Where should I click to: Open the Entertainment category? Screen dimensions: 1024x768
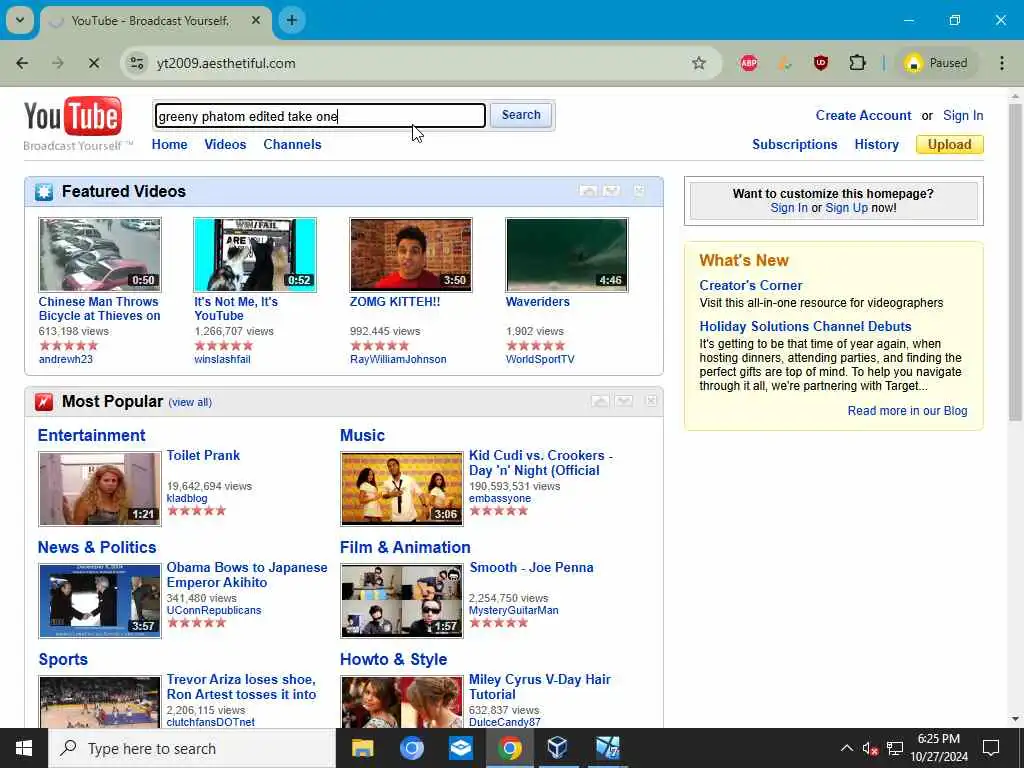tap(91, 436)
